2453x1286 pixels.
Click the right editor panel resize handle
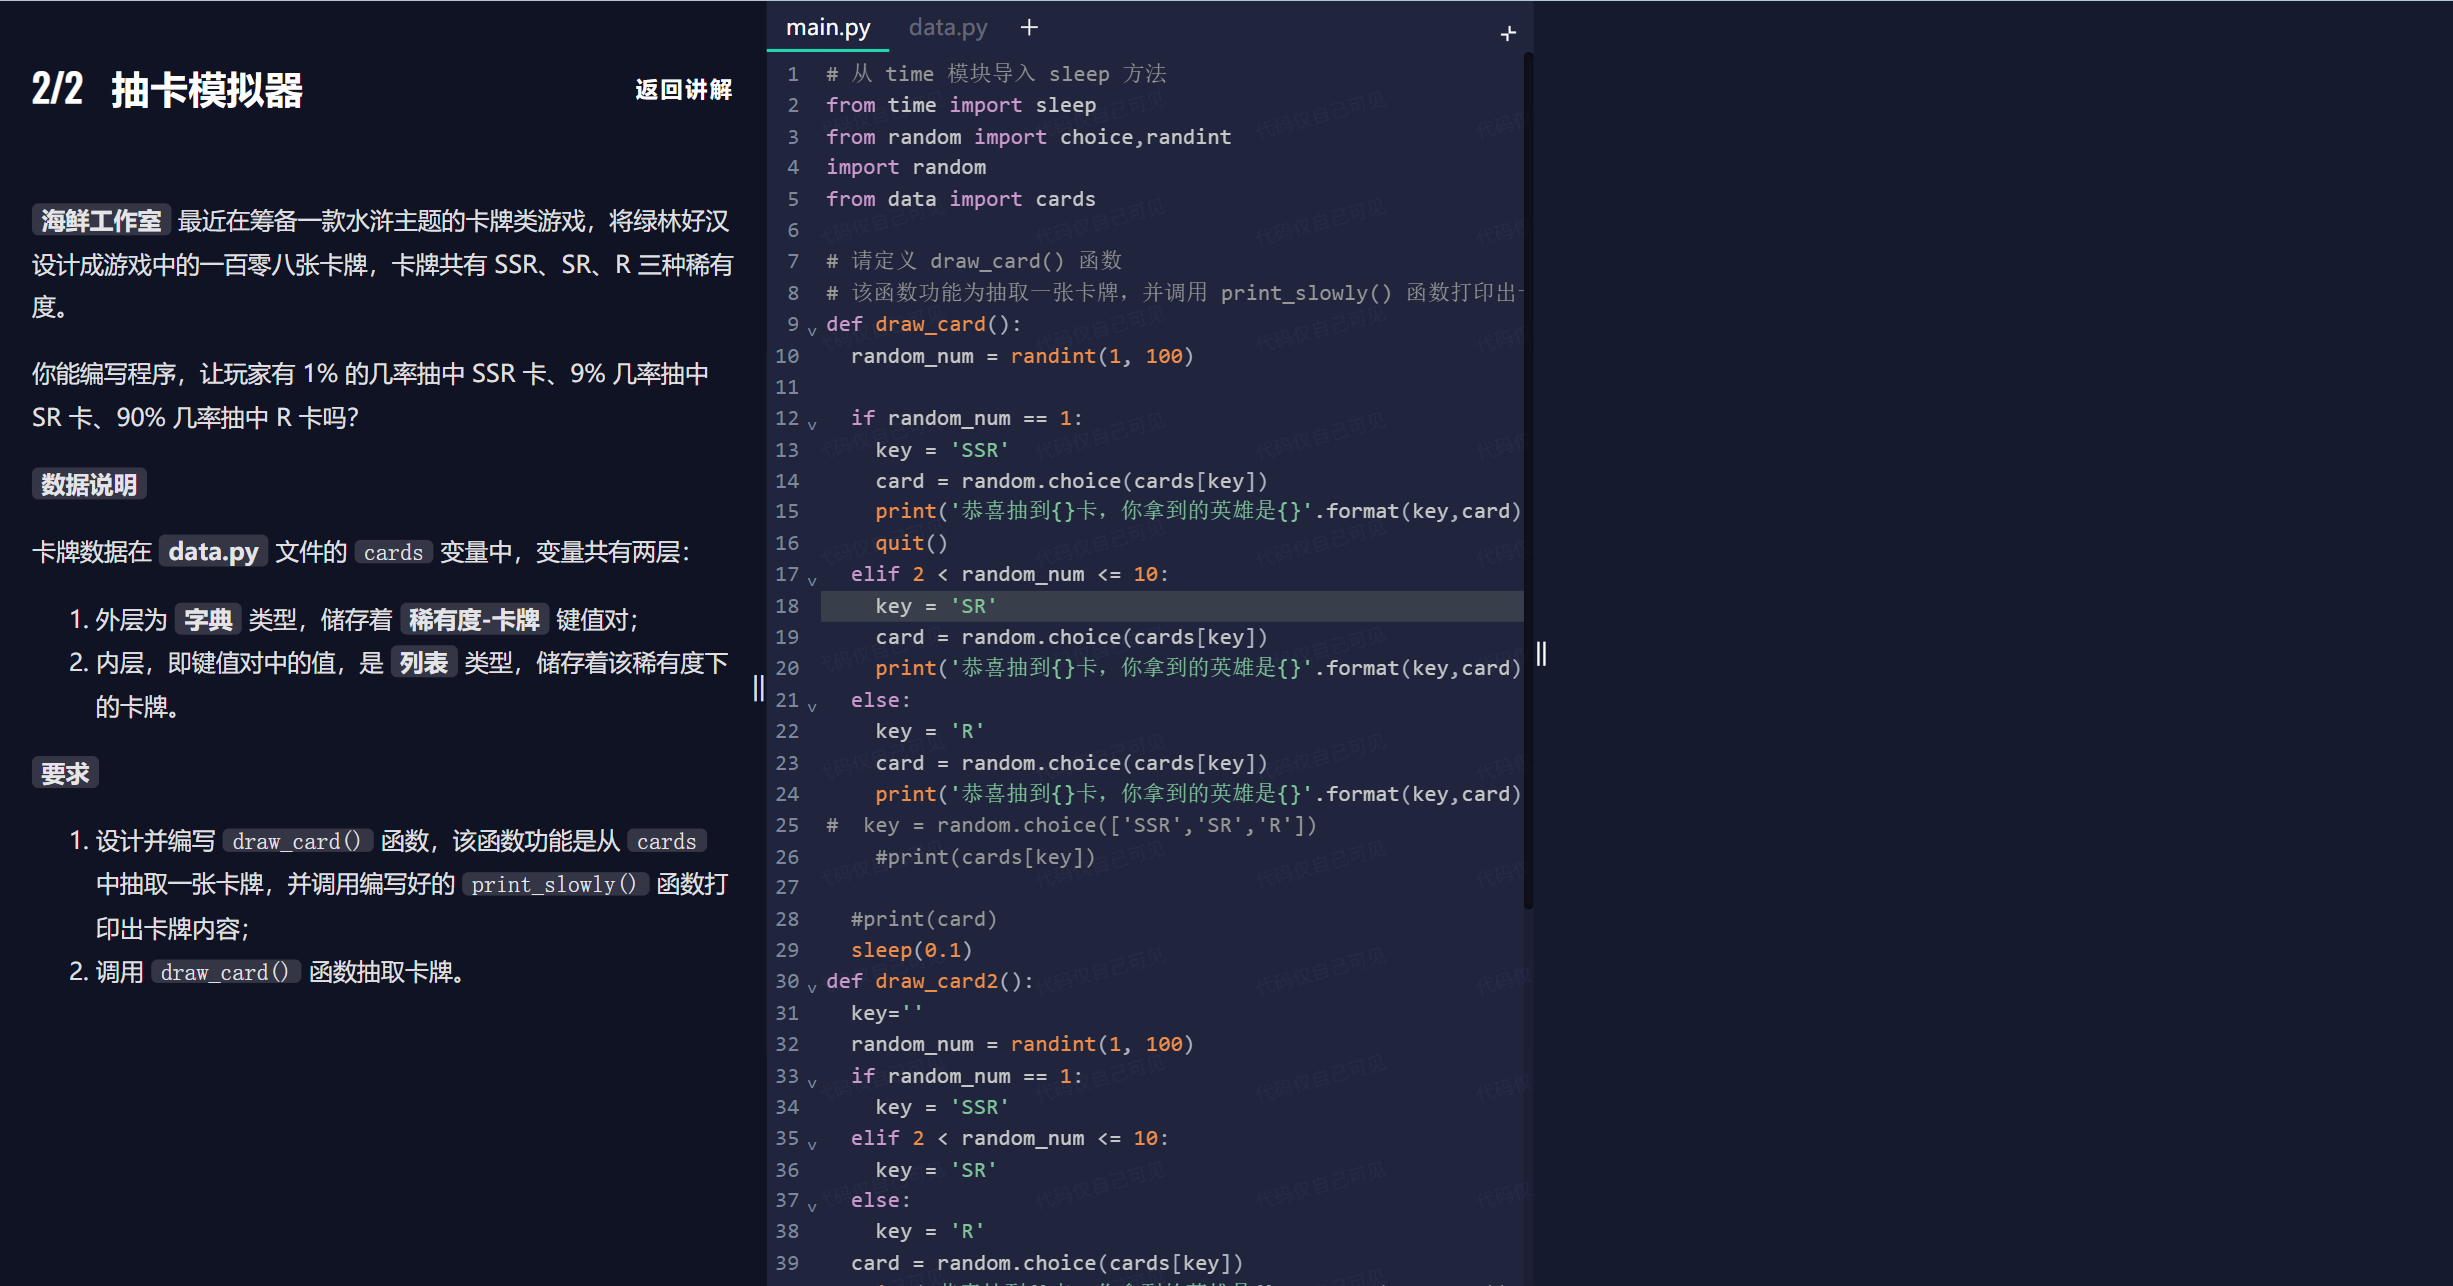pos(1541,654)
